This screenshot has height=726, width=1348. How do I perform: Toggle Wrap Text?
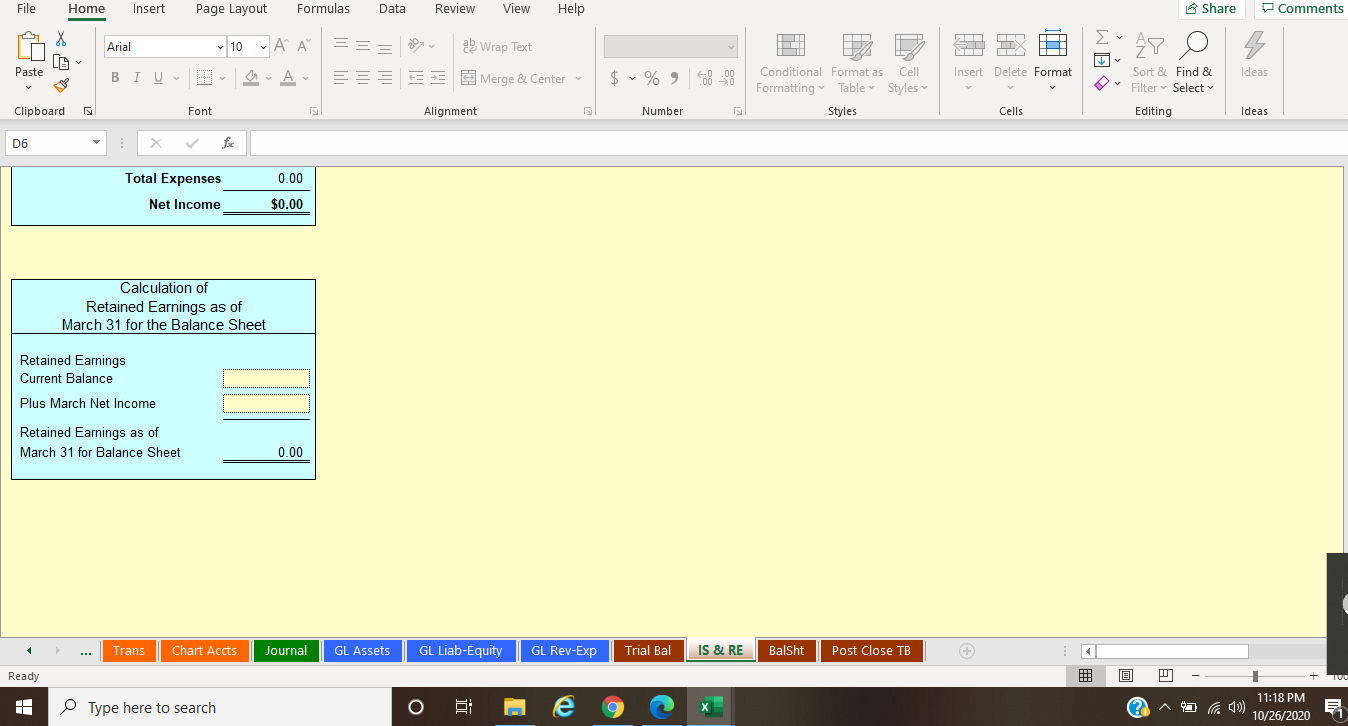[497, 47]
